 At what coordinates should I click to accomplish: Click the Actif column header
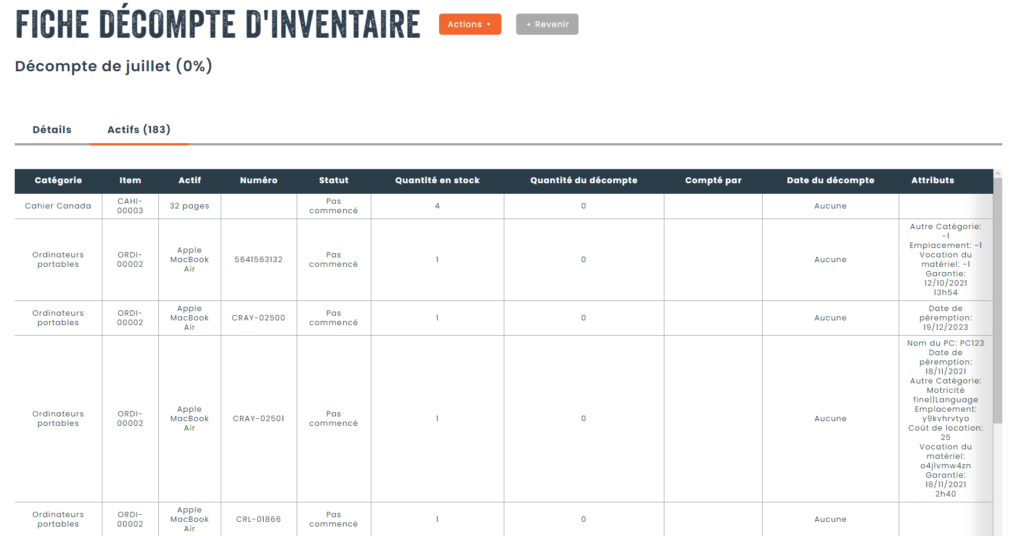click(x=189, y=181)
